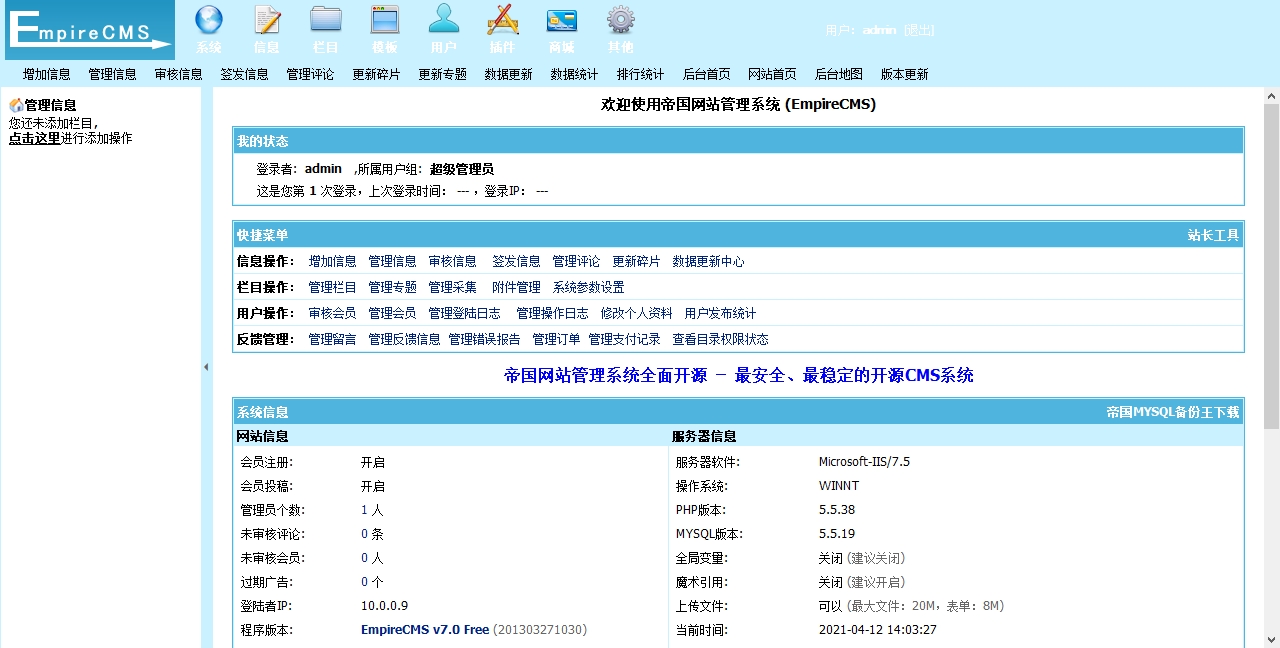Open 管理会员 quick link

click(x=393, y=313)
